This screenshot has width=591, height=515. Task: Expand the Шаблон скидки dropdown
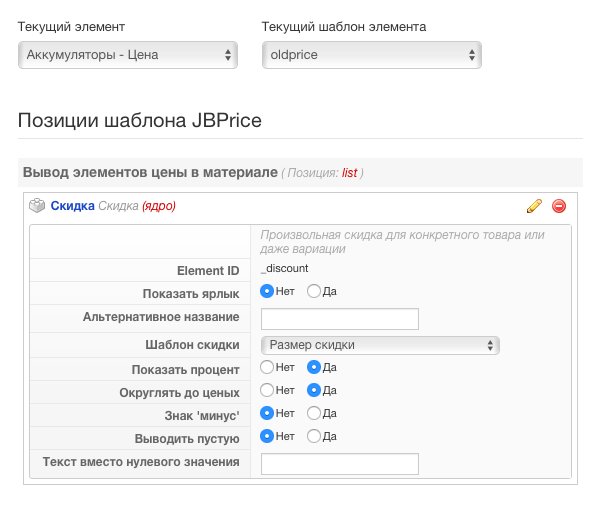(x=380, y=345)
